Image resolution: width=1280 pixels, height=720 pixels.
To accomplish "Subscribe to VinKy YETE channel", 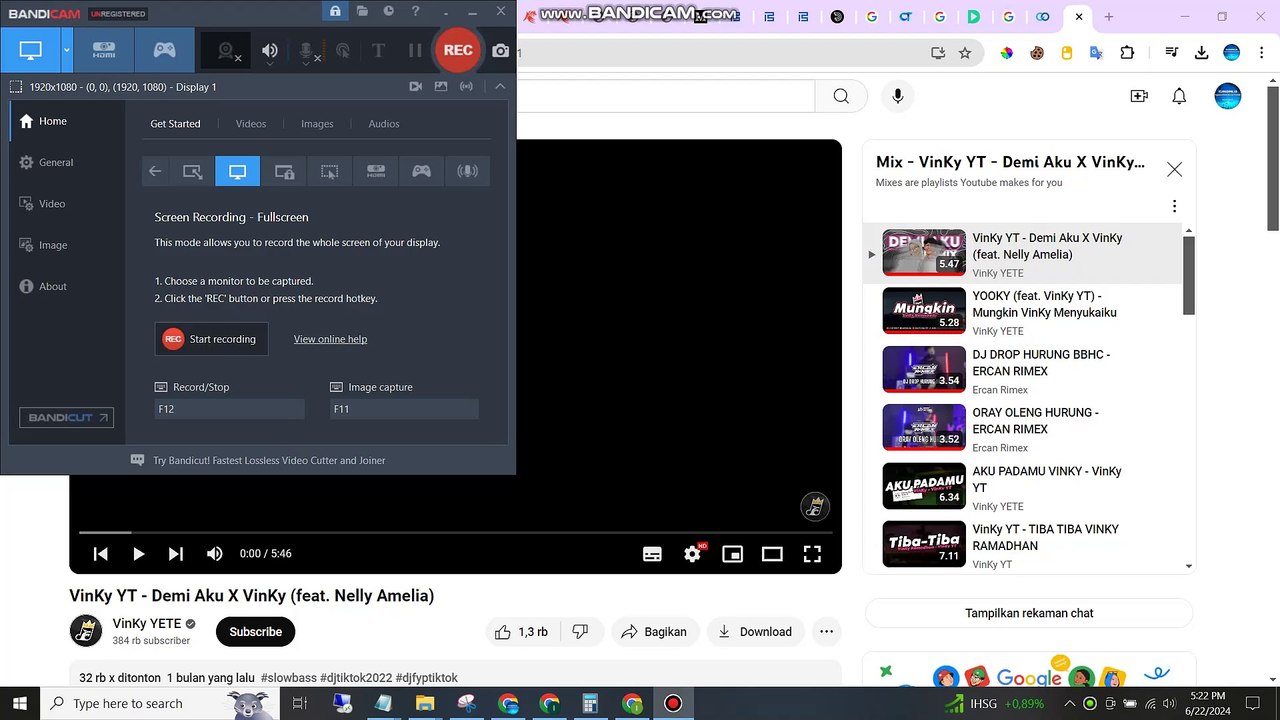I will (255, 632).
